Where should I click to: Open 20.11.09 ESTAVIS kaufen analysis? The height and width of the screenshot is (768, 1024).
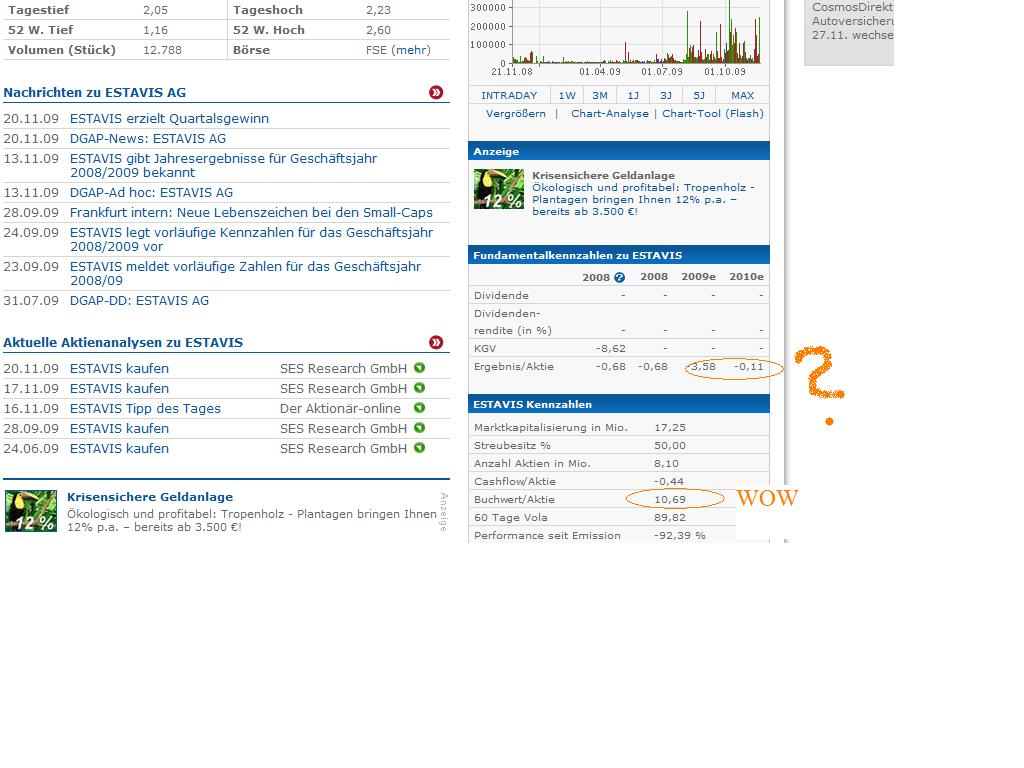click(120, 368)
